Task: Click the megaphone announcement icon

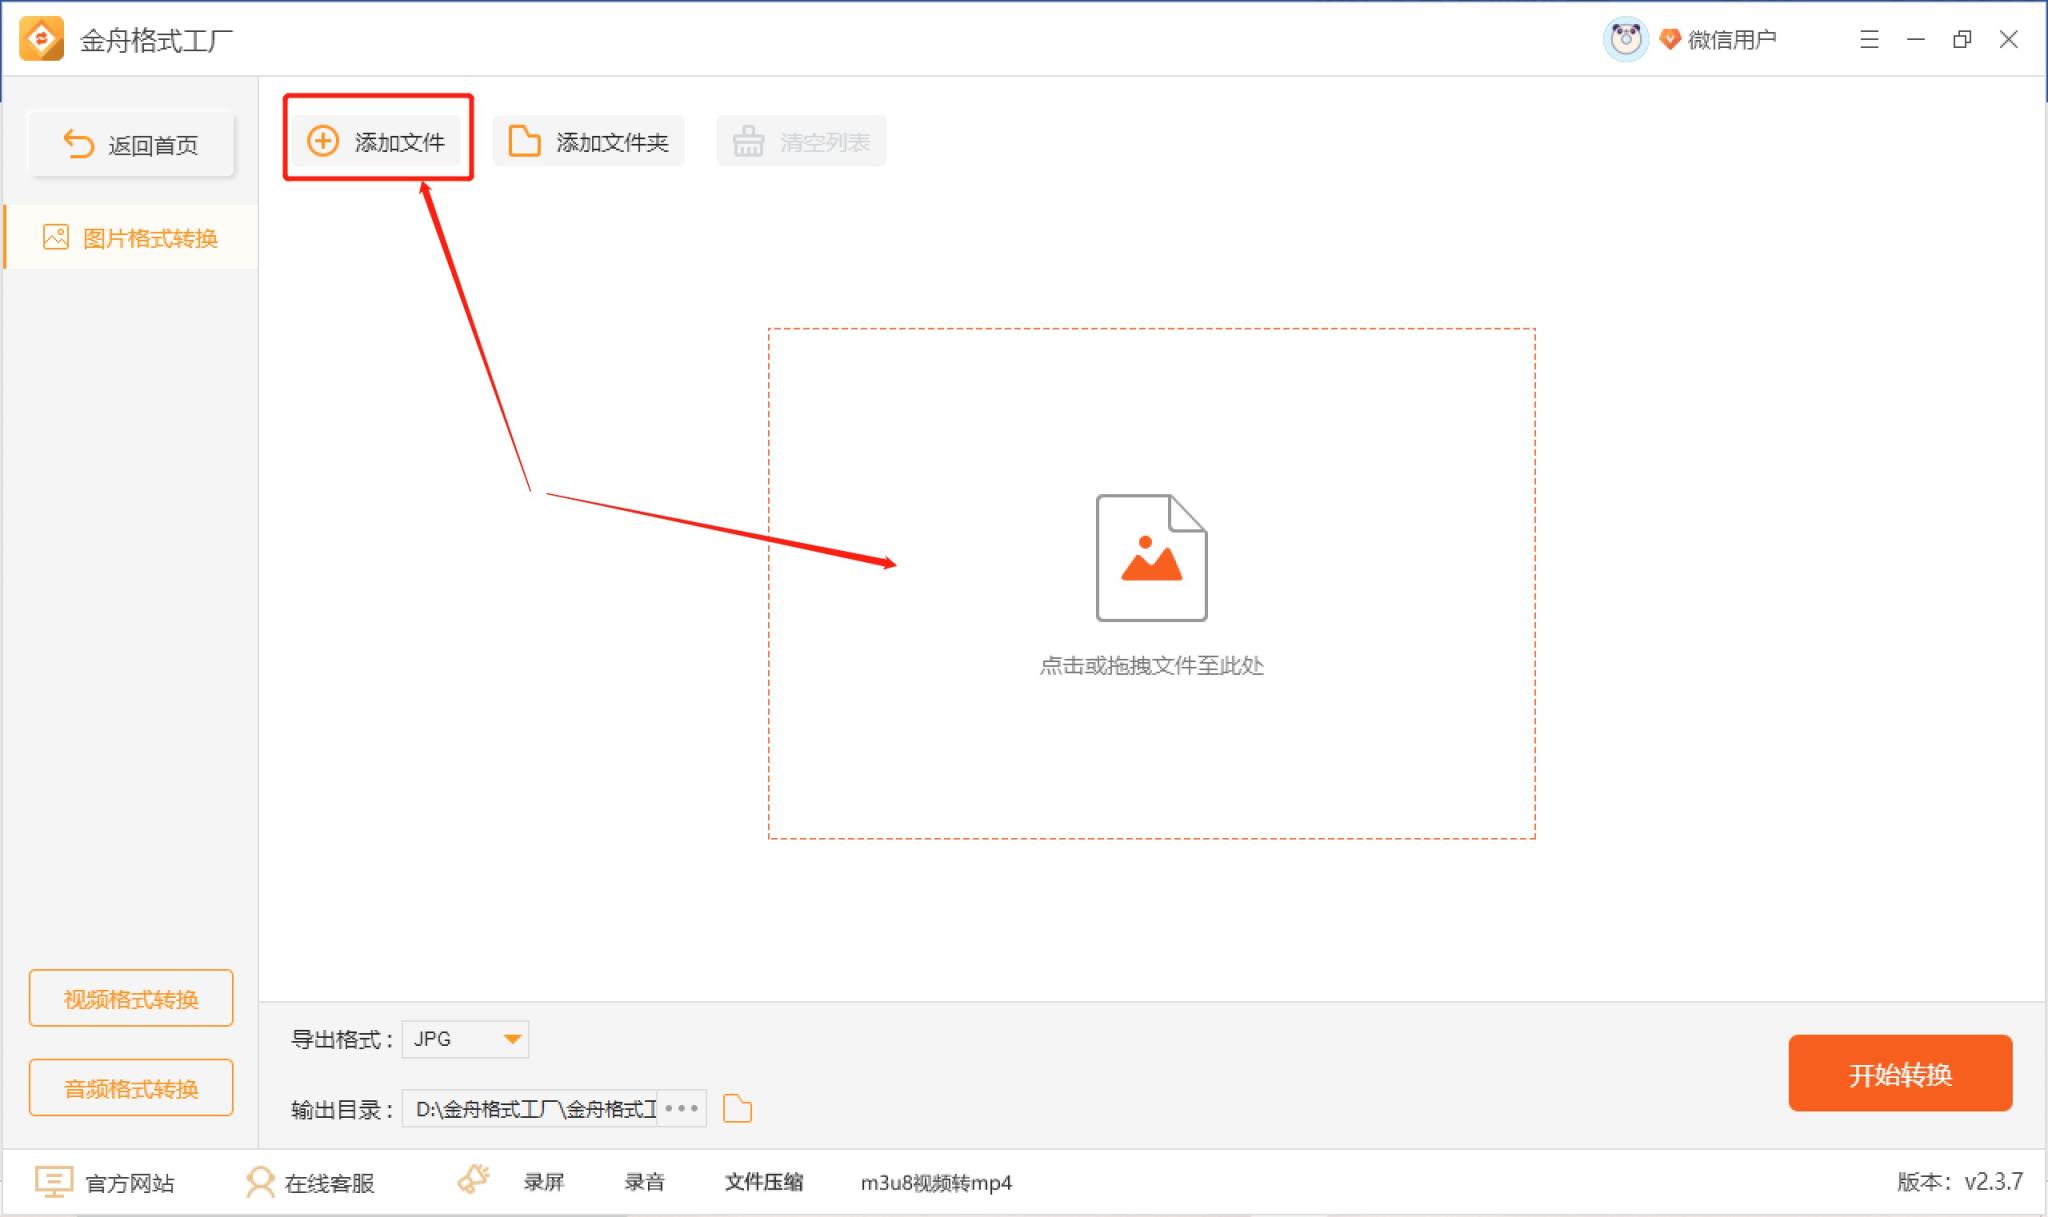Action: pyautogui.click(x=473, y=1180)
